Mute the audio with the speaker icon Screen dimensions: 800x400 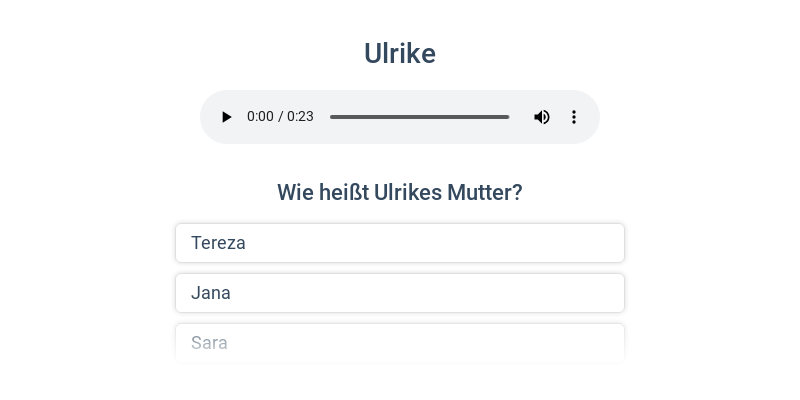[542, 117]
